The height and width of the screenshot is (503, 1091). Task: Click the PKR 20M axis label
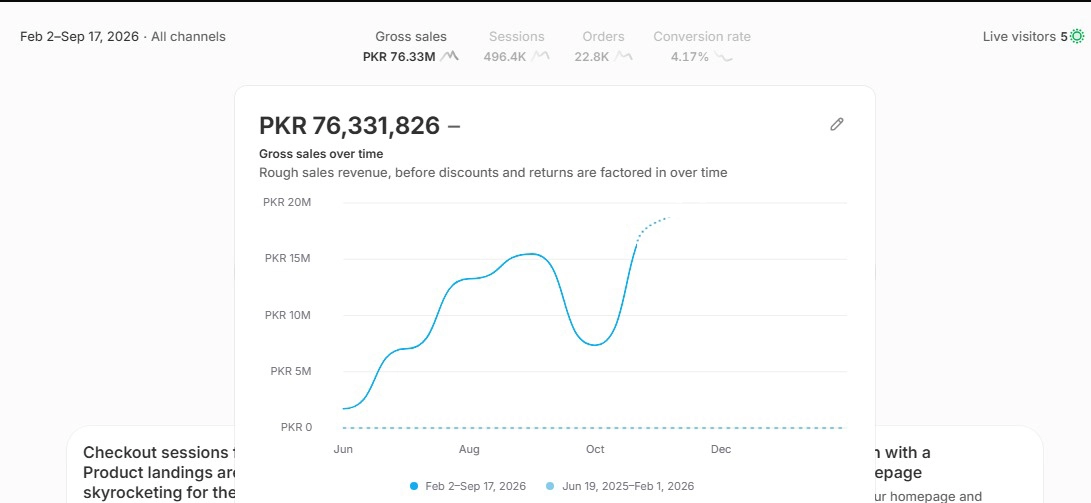[287, 202]
